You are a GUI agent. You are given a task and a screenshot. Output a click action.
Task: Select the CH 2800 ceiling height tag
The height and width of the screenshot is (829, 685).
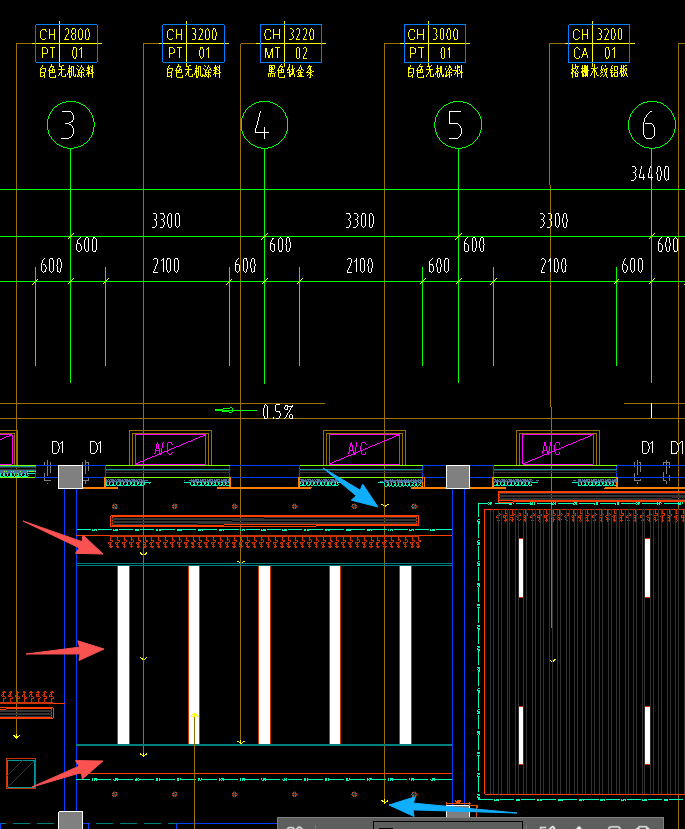click(67, 43)
